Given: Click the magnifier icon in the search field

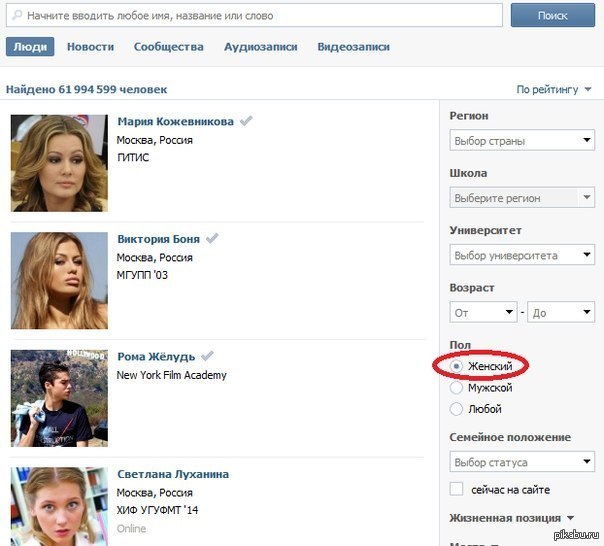Looking at the screenshot, I should (17, 17).
